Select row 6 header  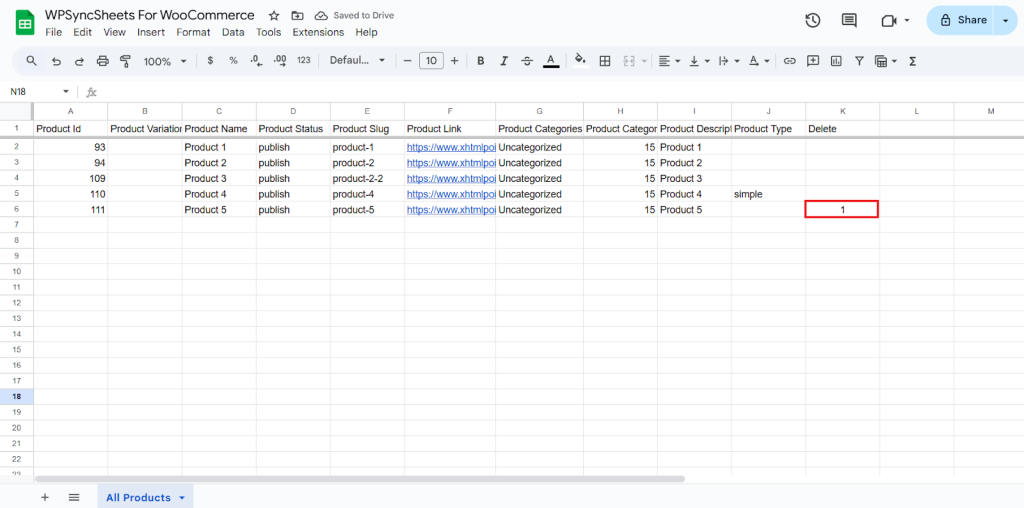tap(16, 210)
